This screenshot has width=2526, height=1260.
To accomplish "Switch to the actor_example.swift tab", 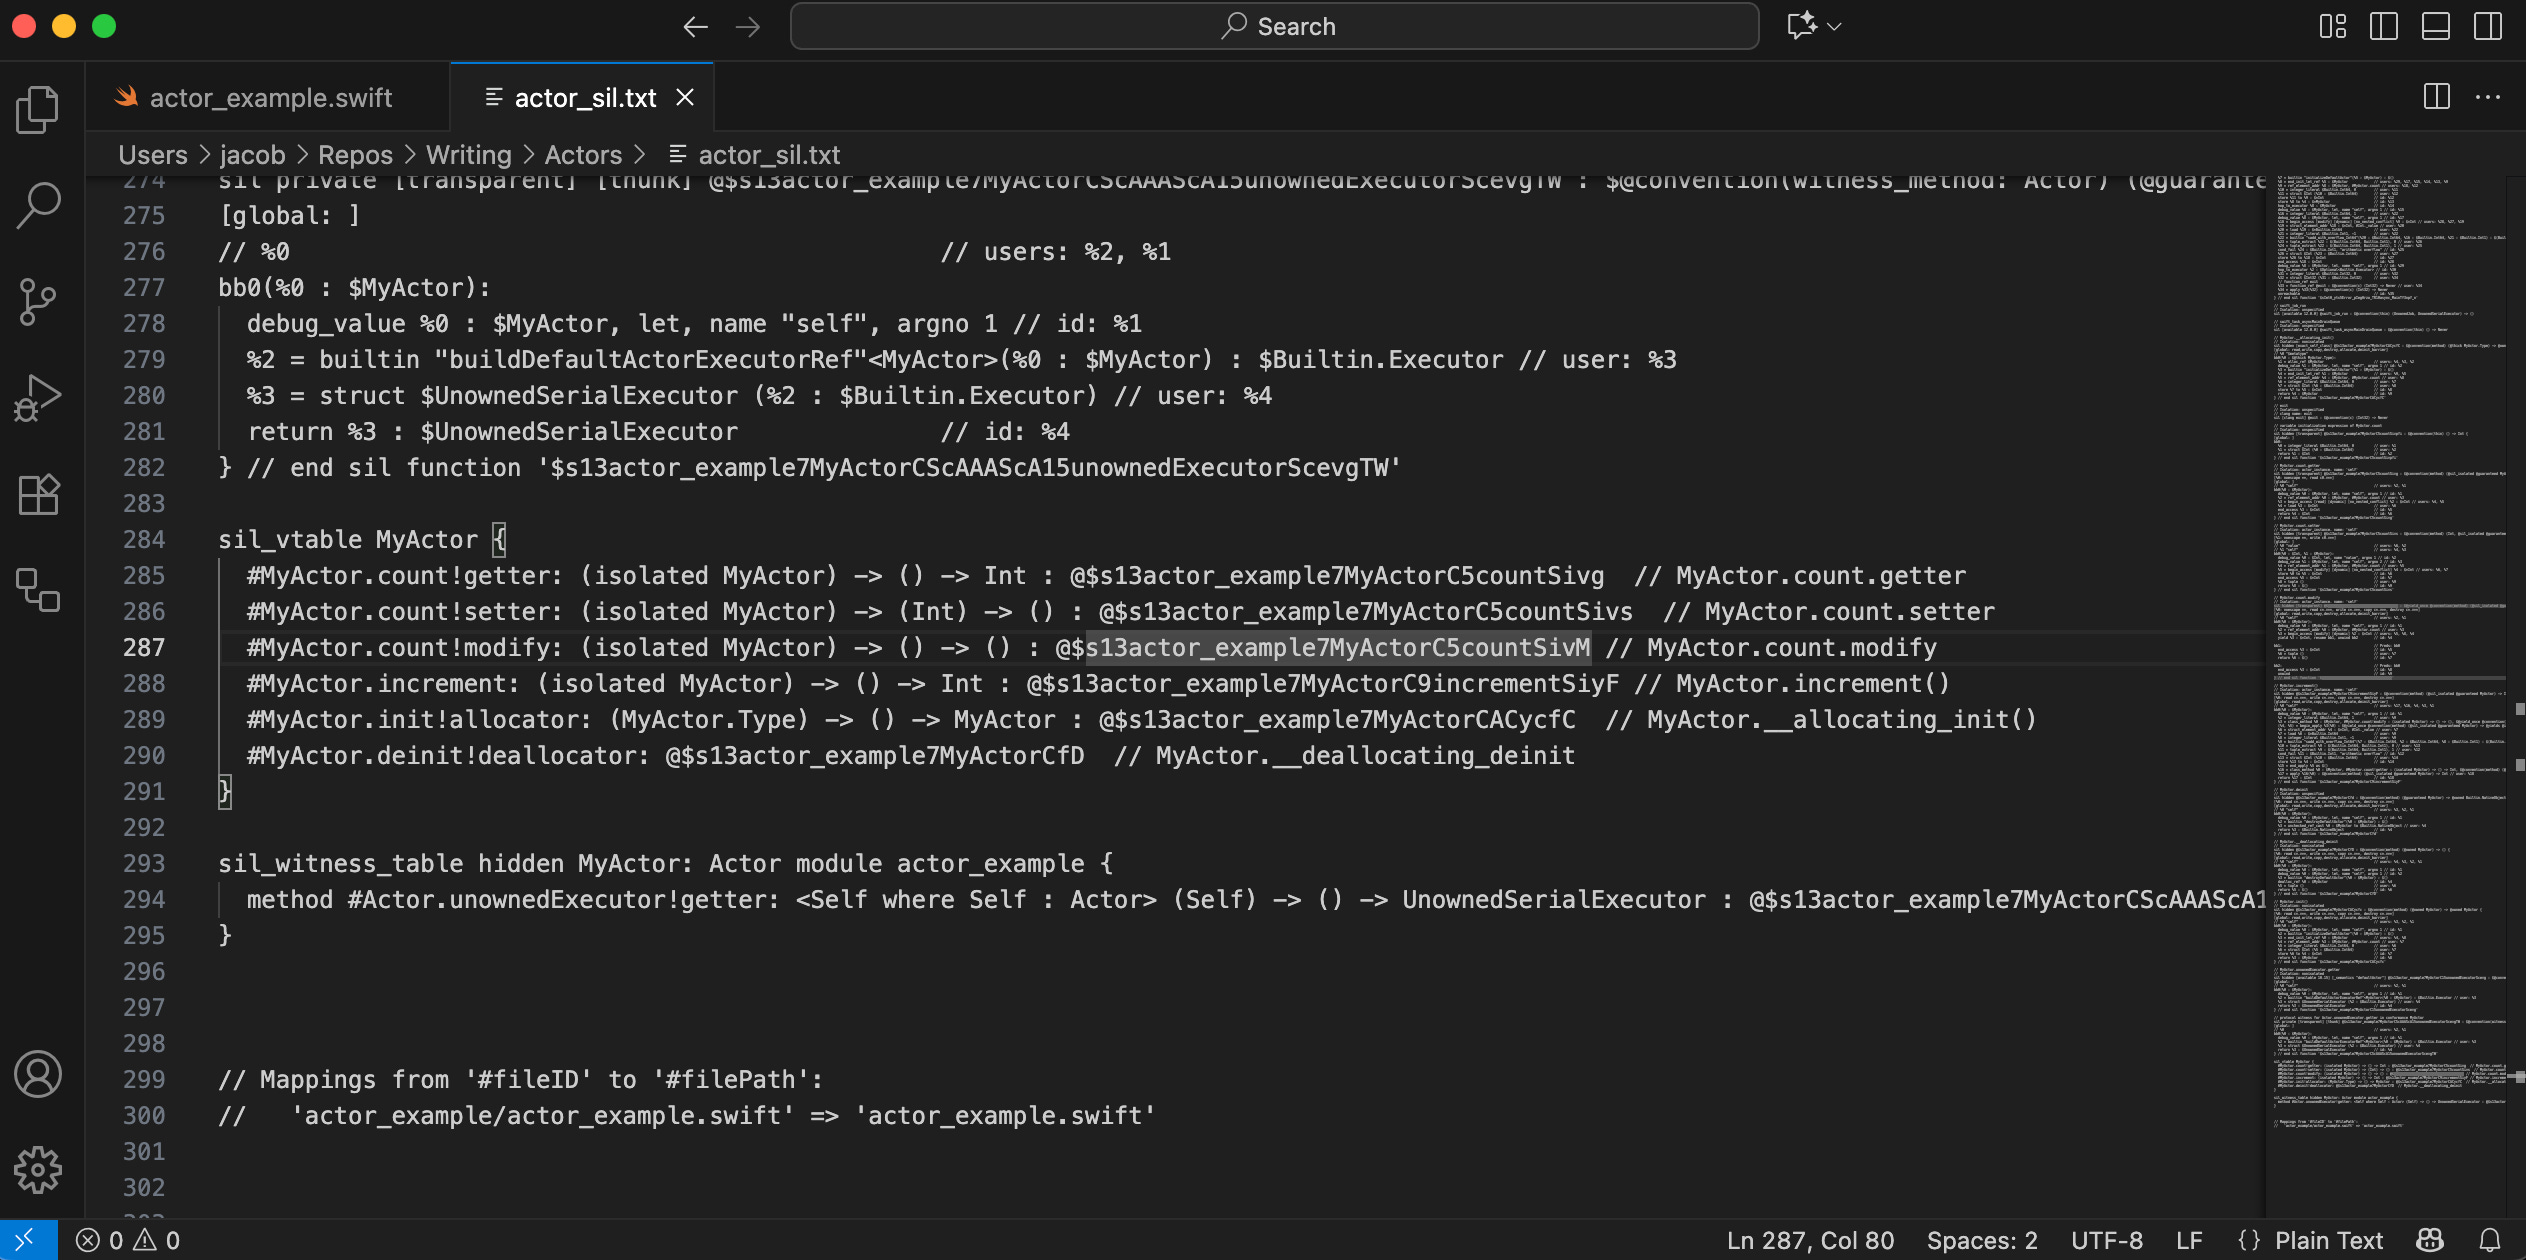I will [268, 98].
